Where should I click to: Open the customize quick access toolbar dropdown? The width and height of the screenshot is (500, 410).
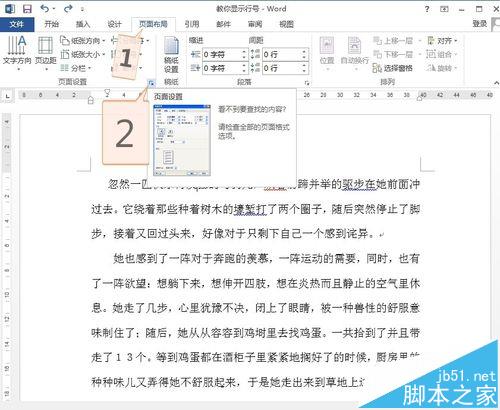pos(82,9)
